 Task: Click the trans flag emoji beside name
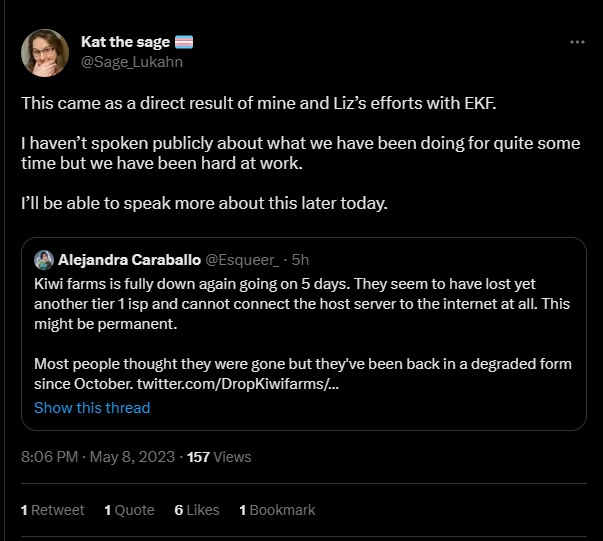tap(183, 42)
